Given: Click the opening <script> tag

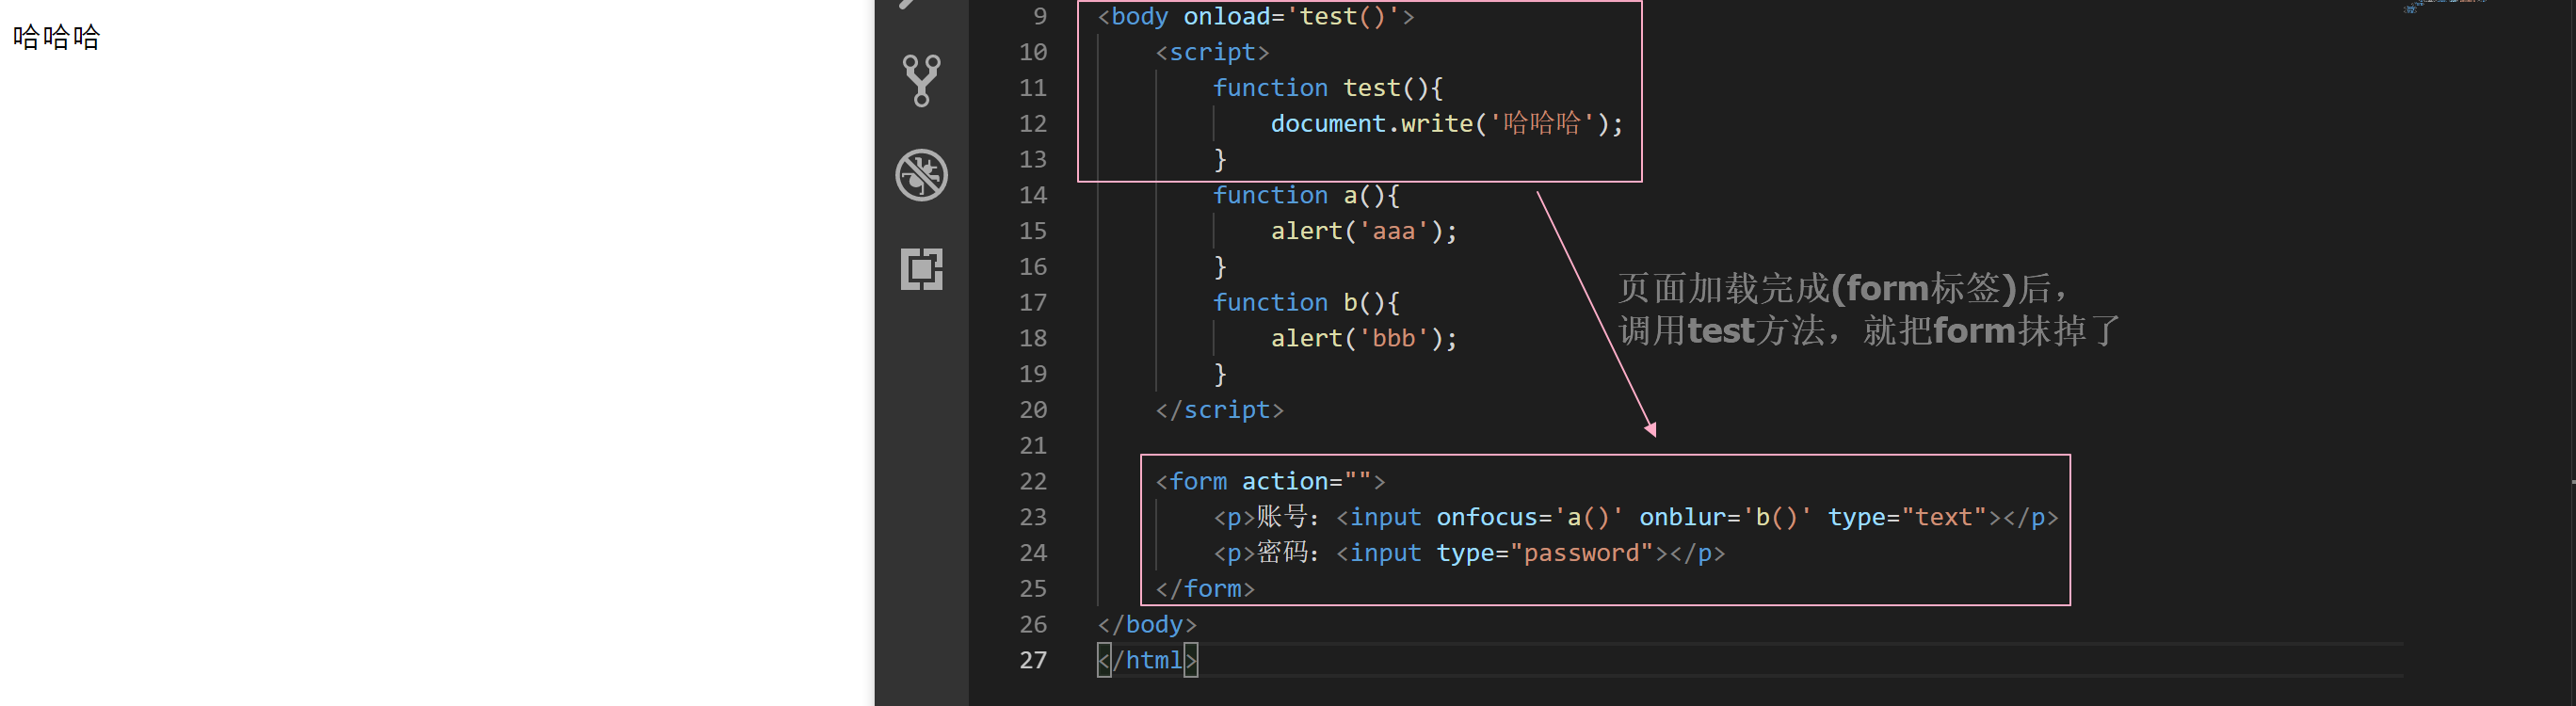Looking at the screenshot, I should pyautogui.click(x=1212, y=52).
